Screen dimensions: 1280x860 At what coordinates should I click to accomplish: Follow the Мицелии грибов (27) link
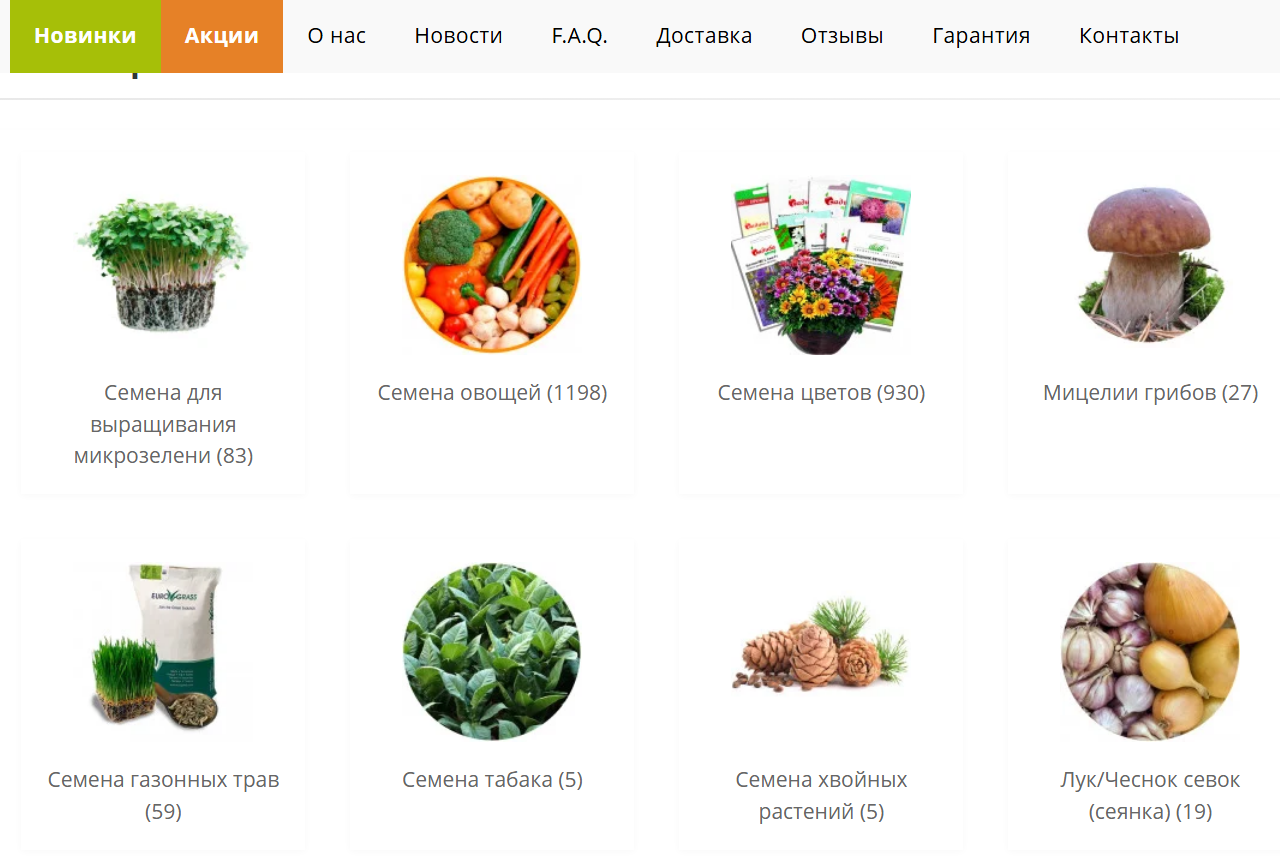[1150, 393]
